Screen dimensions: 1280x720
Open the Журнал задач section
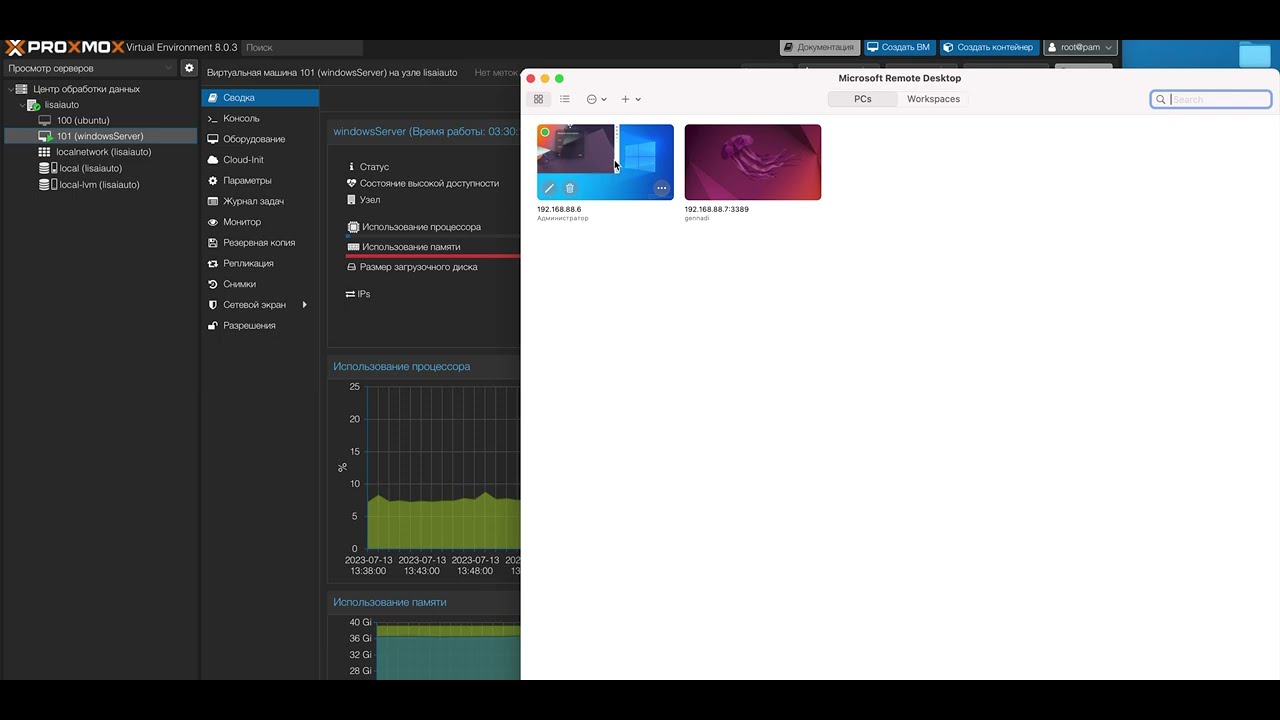click(260, 201)
